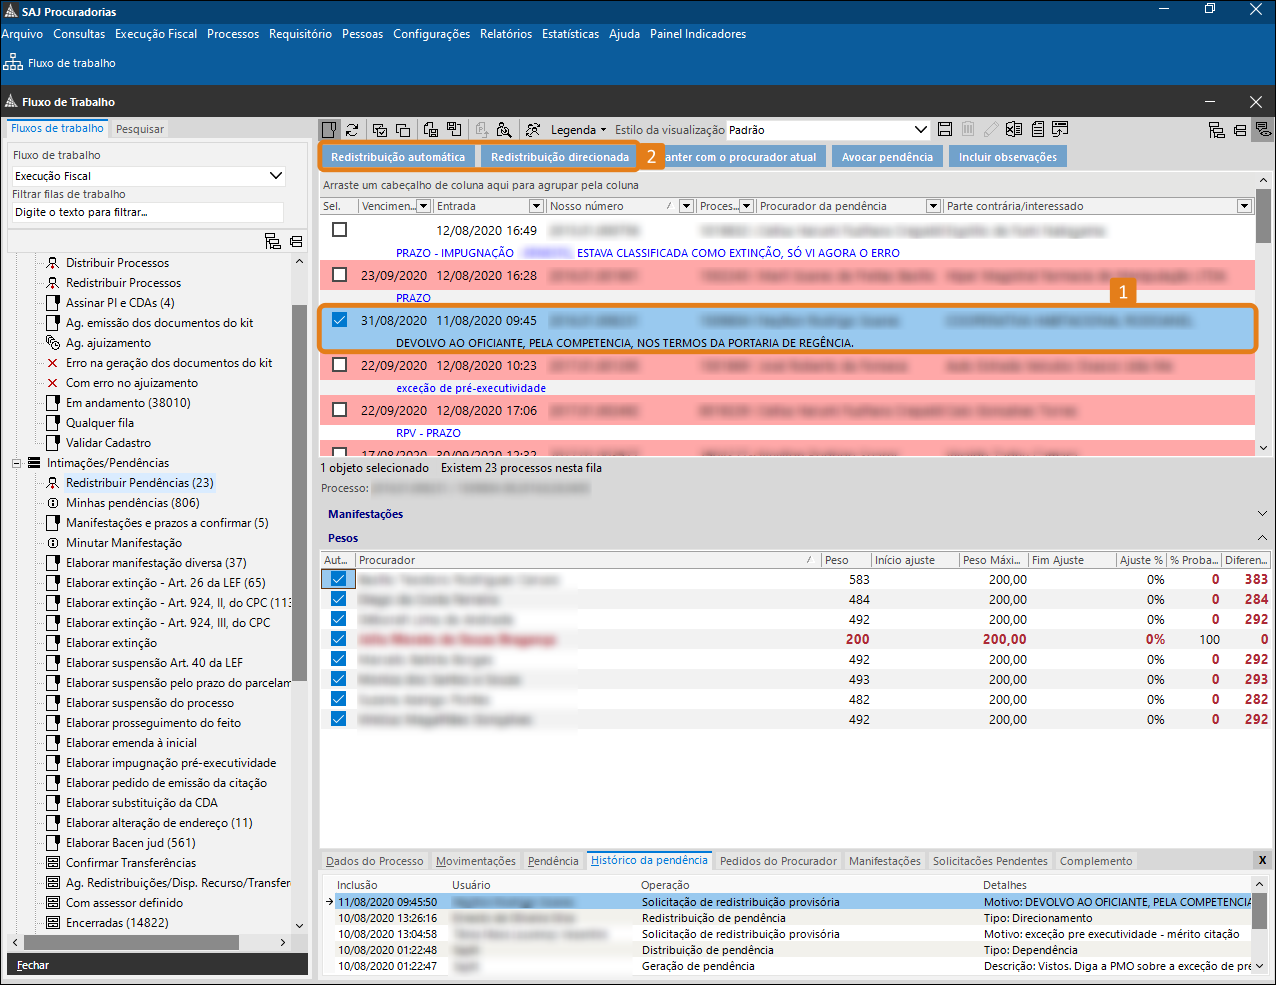Collapse the Intimações/Pendências tree node

16,463
